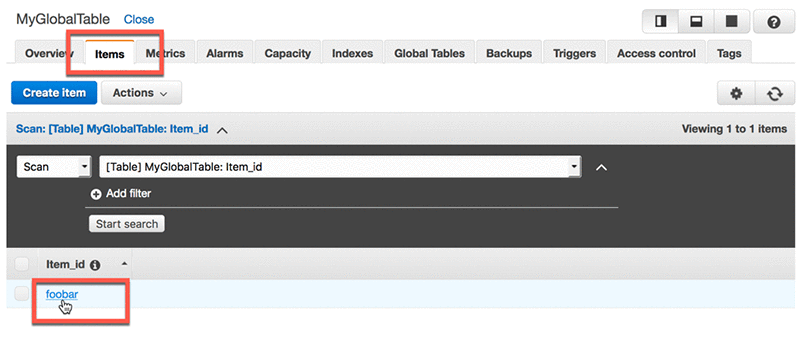The width and height of the screenshot is (800, 361).
Task: Click the Start search button
Action: point(127,224)
